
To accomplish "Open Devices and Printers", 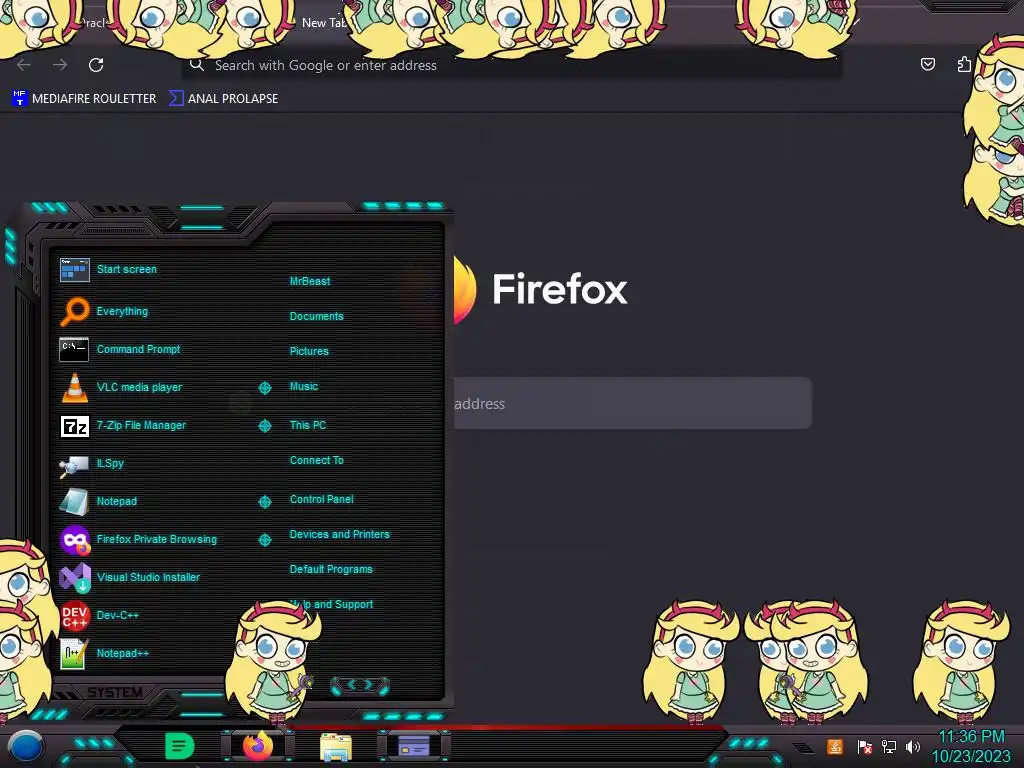I will click(339, 534).
